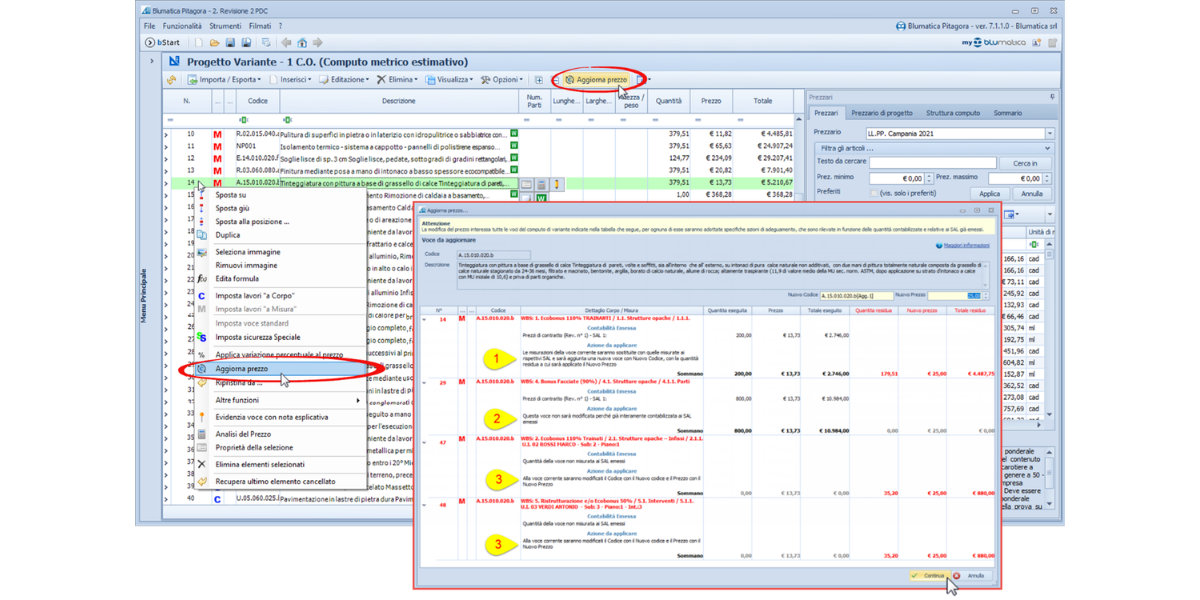Image resolution: width=1200 pixels, height=600 pixels.
Task: Collapse the 'Filtra gli articoli' section
Action: [1048, 148]
